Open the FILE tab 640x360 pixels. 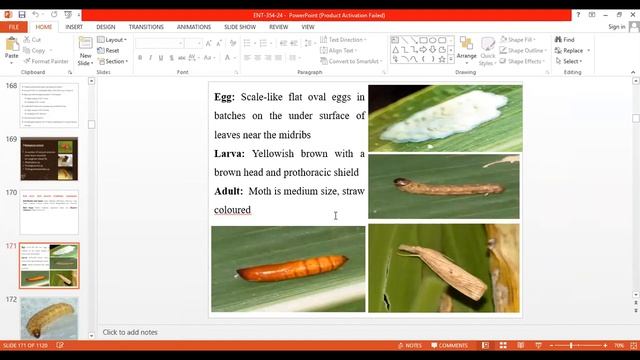point(14,27)
